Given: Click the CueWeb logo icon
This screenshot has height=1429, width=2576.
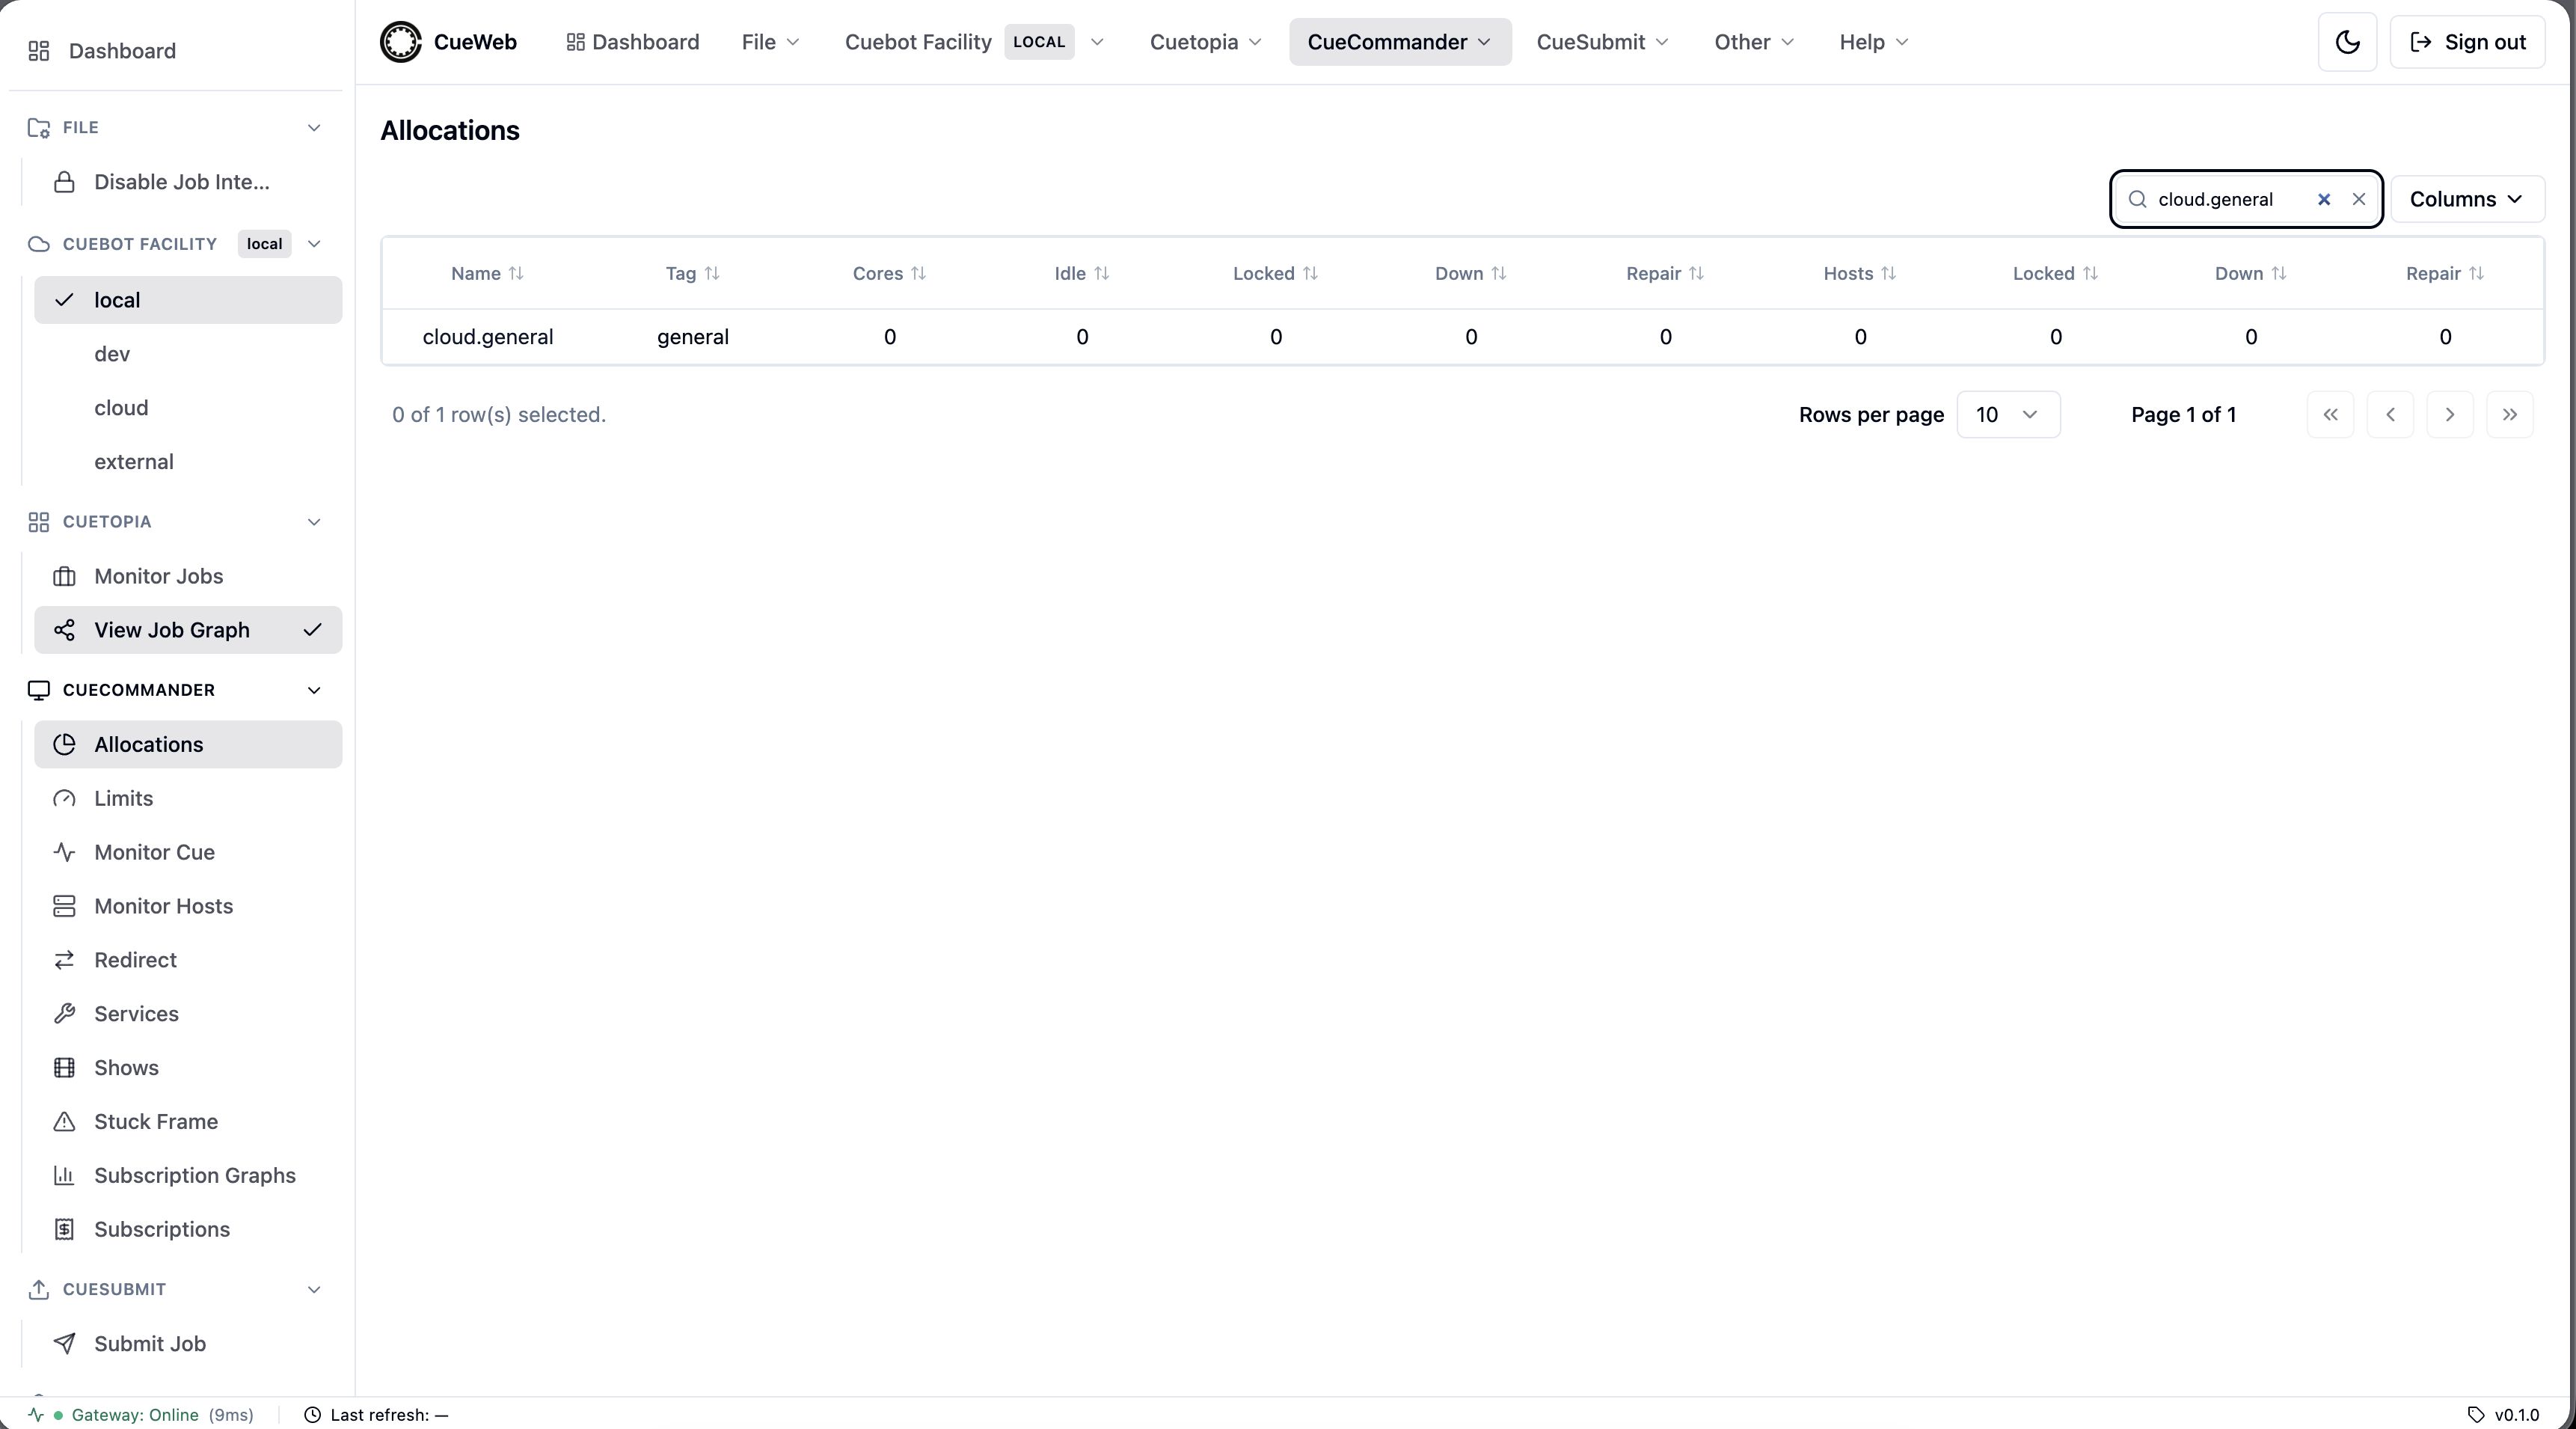Looking at the screenshot, I should coord(401,42).
